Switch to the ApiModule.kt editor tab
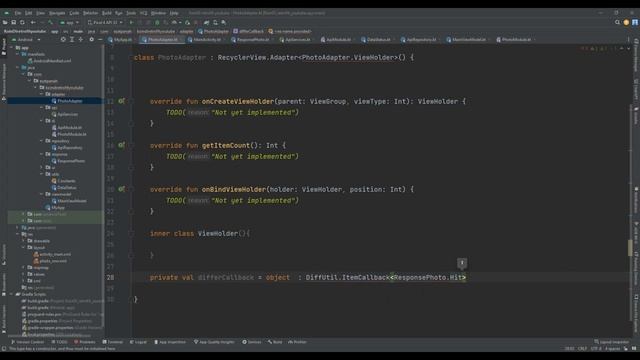 338,40
